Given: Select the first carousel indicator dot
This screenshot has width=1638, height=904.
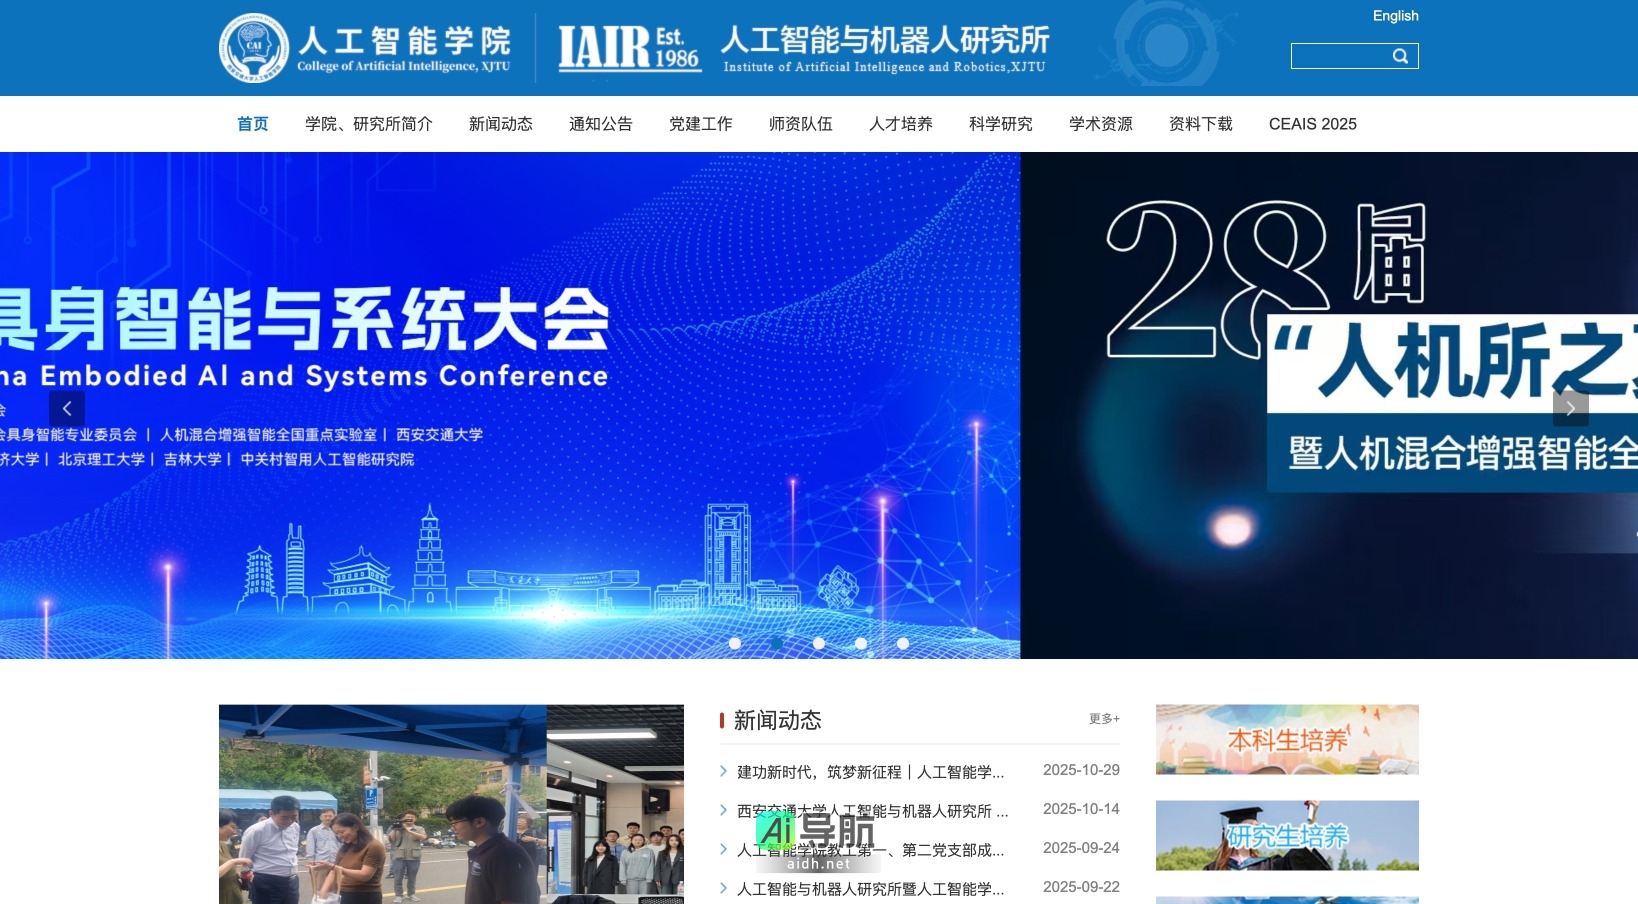Looking at the screenshot, I should [735, 643].
